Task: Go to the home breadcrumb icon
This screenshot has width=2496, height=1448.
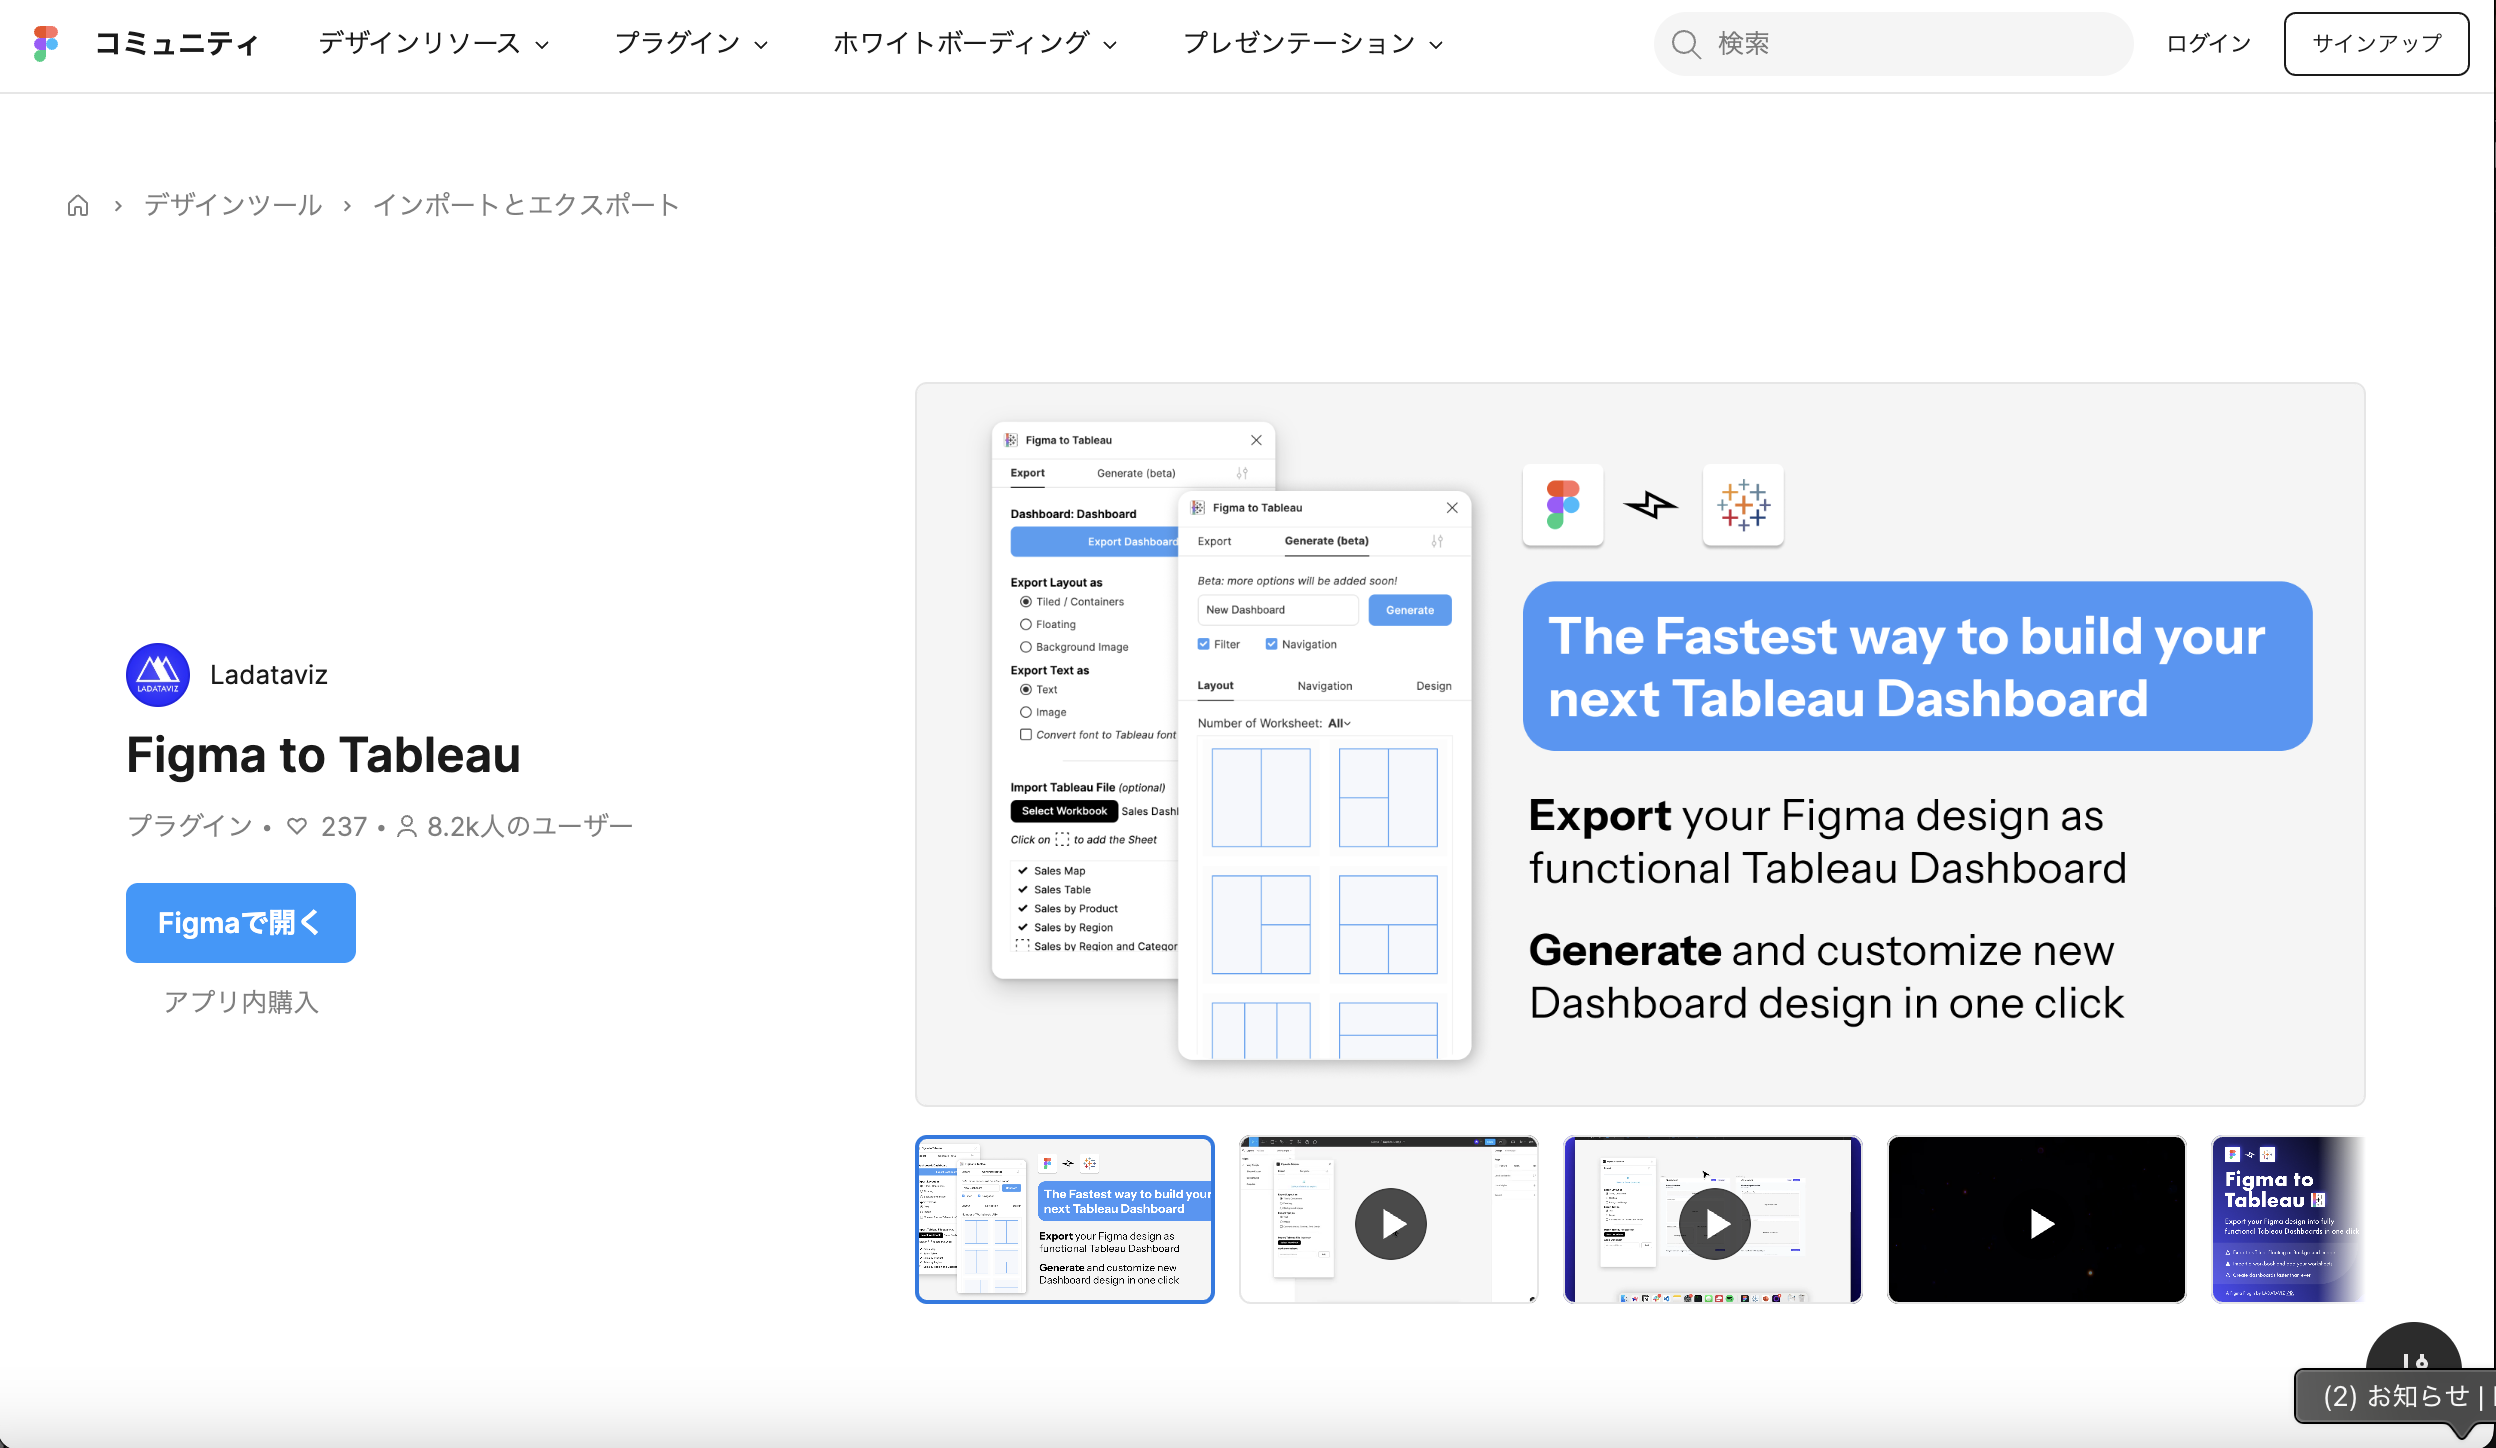Action: click(78, 206)
